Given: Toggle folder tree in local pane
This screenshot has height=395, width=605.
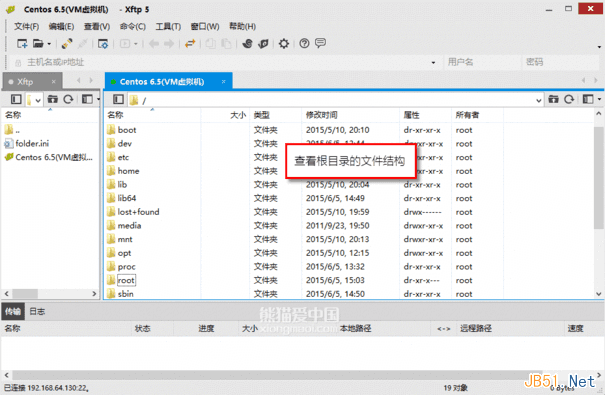Looking at the screenshot, I should pyautogui.click(x=16, y=100).
